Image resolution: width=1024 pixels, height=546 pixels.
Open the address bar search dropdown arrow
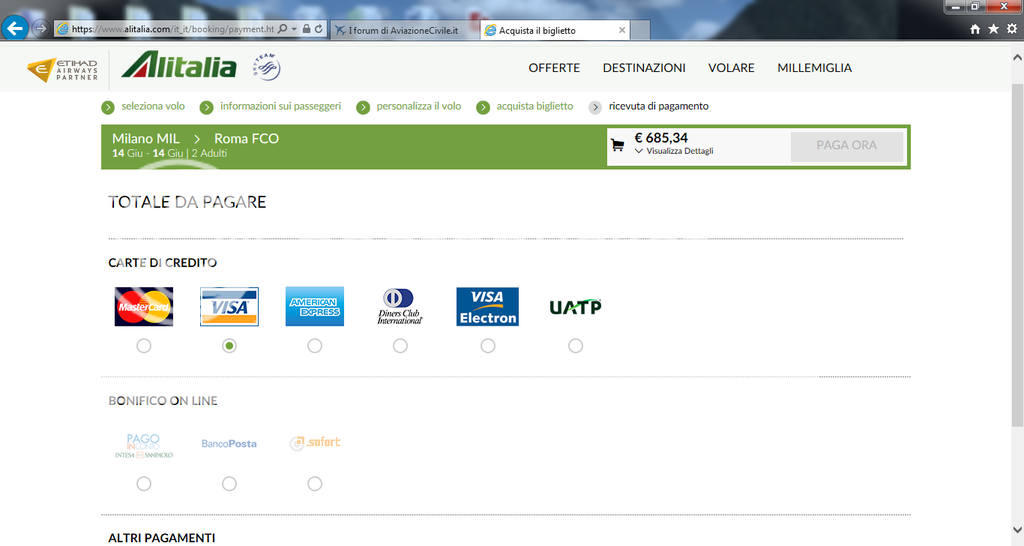(293, 30)
